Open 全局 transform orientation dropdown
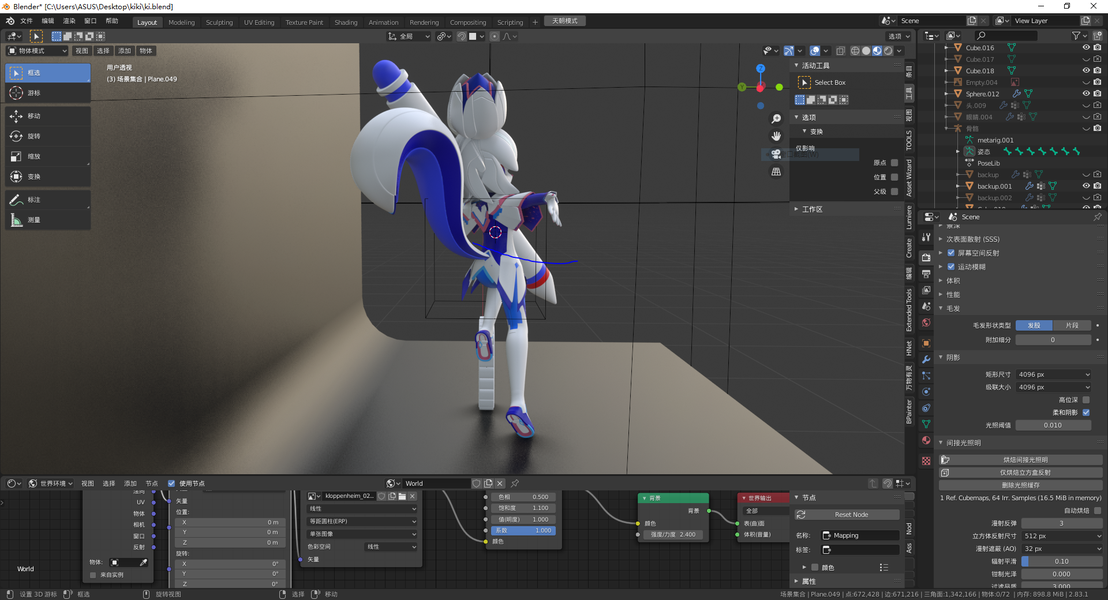 [409, 36]
